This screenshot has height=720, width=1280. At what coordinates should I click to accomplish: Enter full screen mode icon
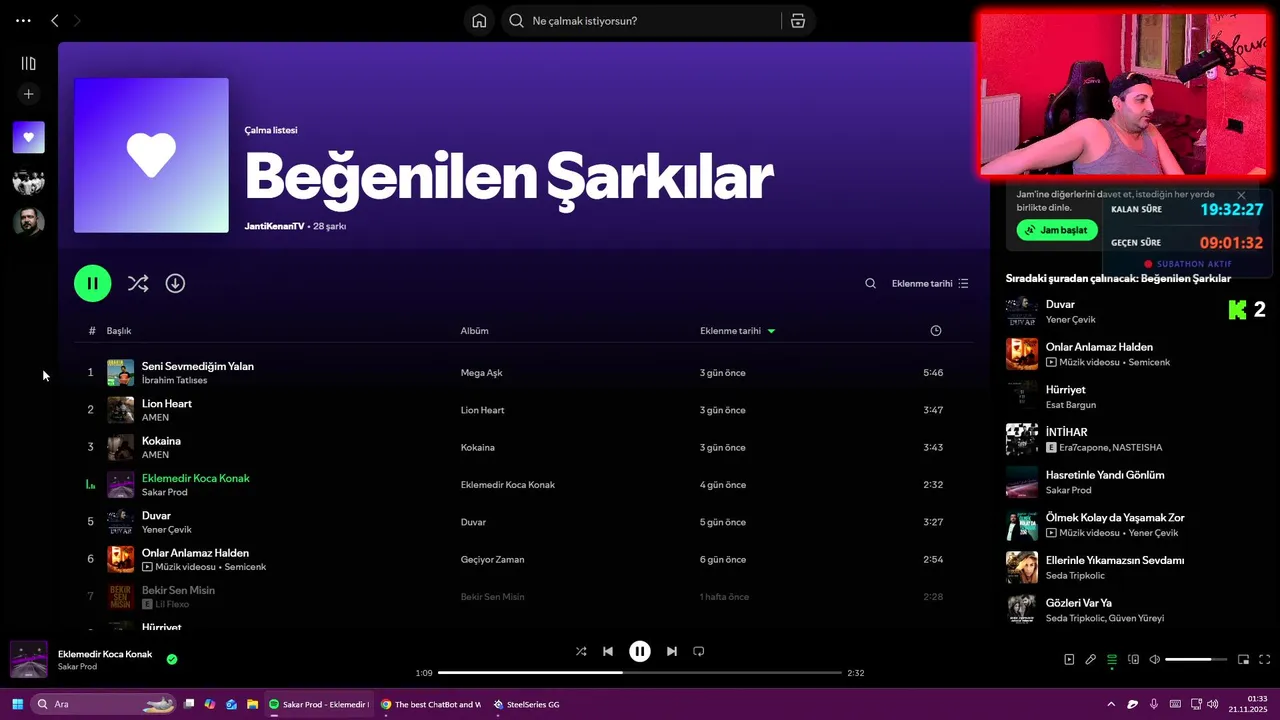[x=1265, y=659]
